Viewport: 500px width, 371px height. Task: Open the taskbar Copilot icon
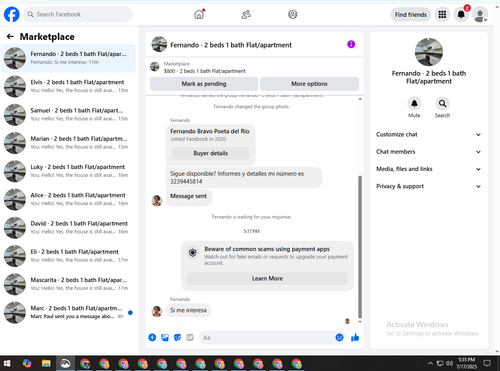27,363
